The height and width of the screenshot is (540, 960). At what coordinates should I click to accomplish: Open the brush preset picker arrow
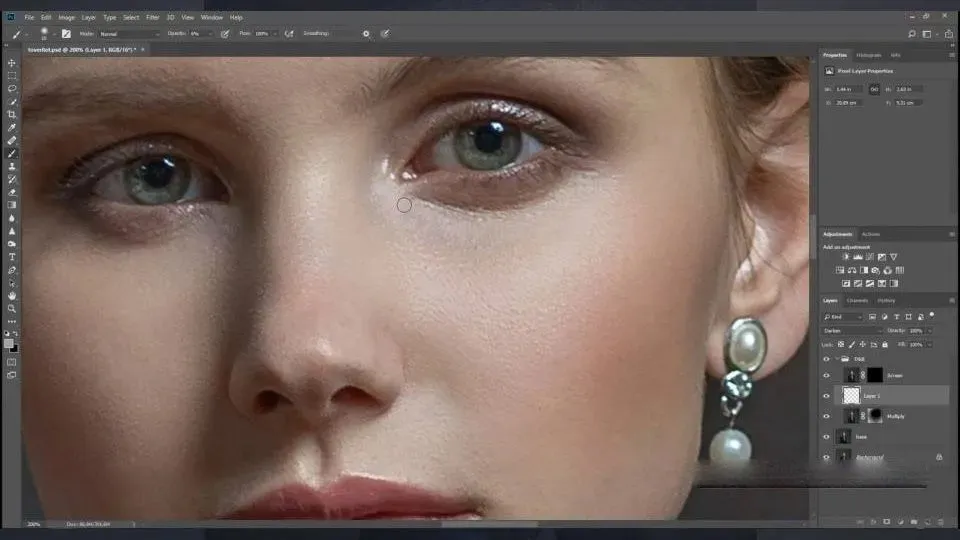pos(55,34)
